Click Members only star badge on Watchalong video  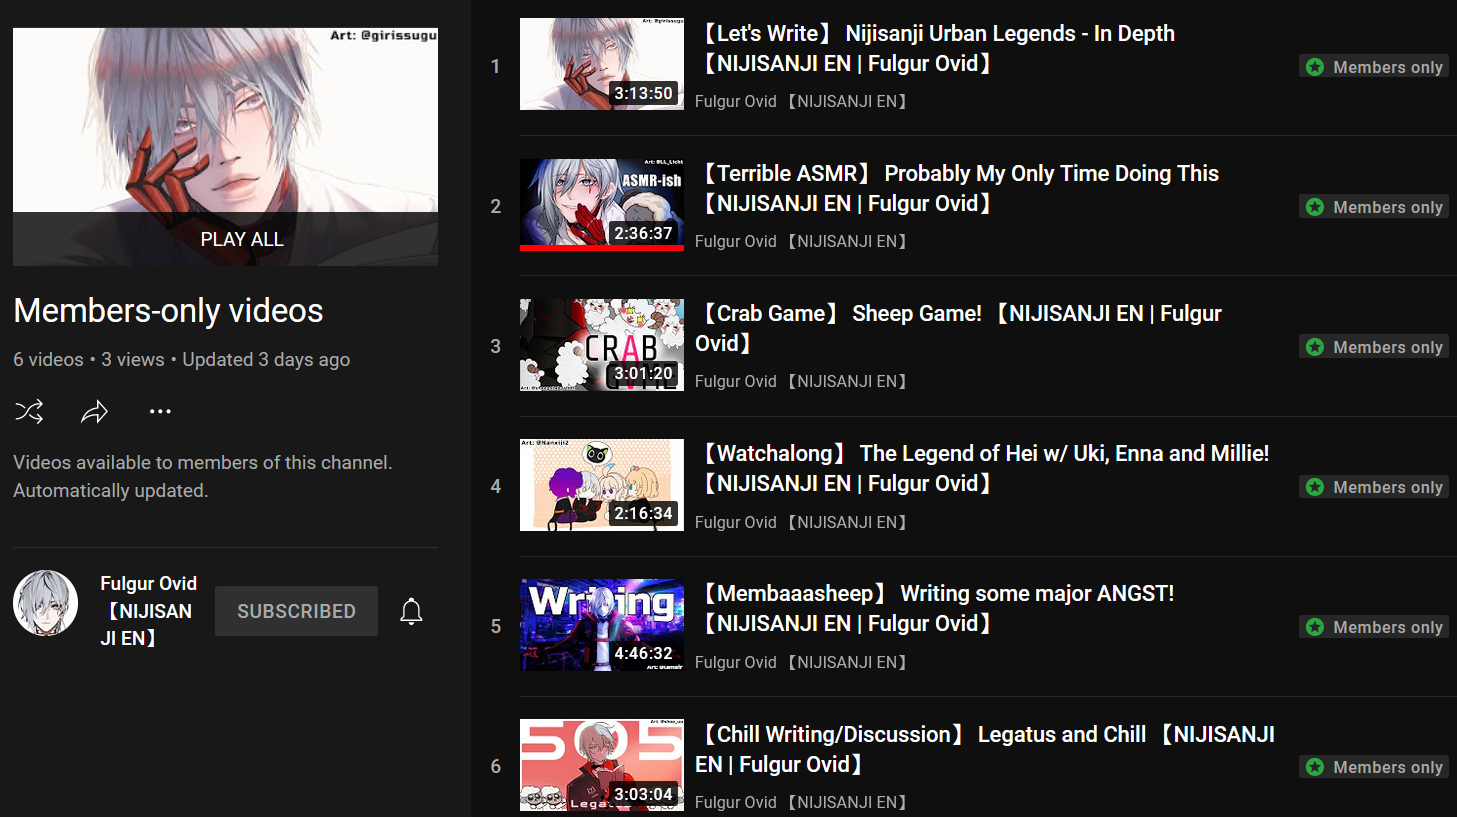tap(1374, 487)
